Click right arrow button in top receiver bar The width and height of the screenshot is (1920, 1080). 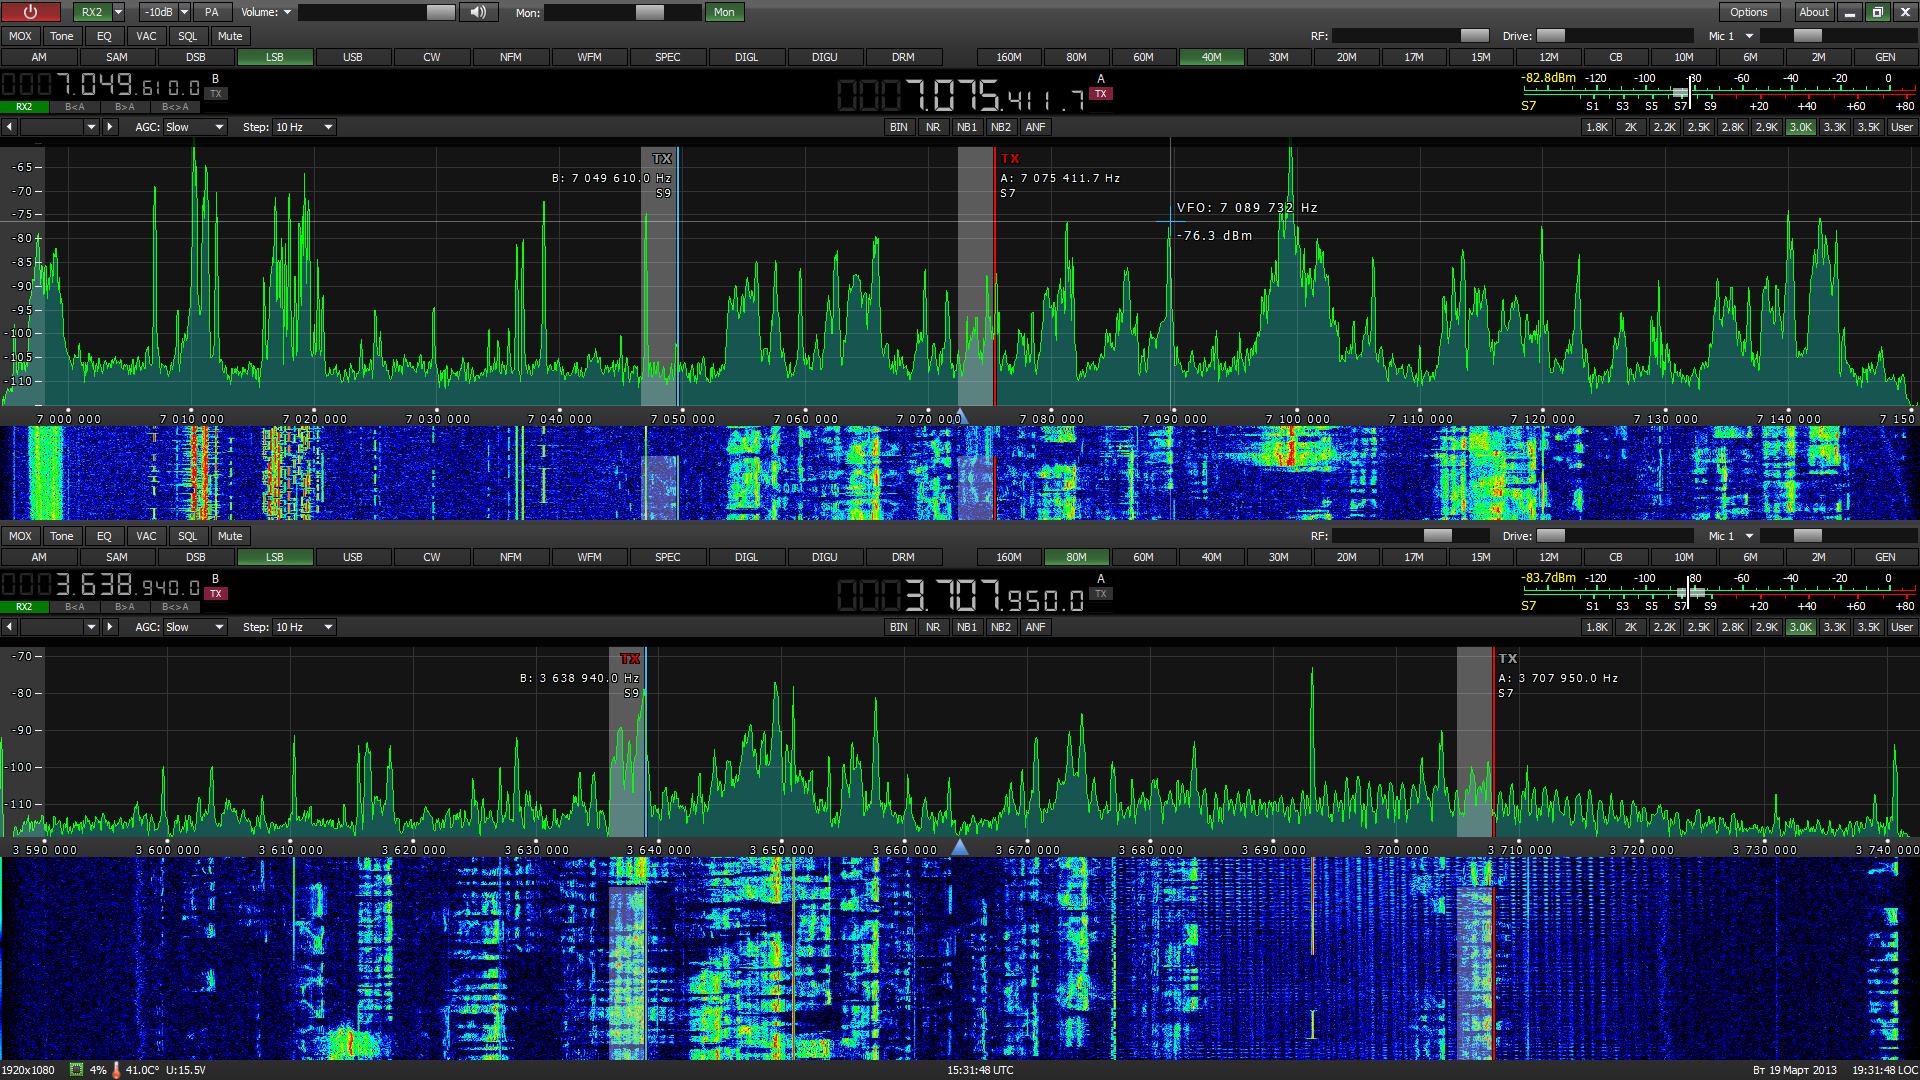(x=110, y=127)
